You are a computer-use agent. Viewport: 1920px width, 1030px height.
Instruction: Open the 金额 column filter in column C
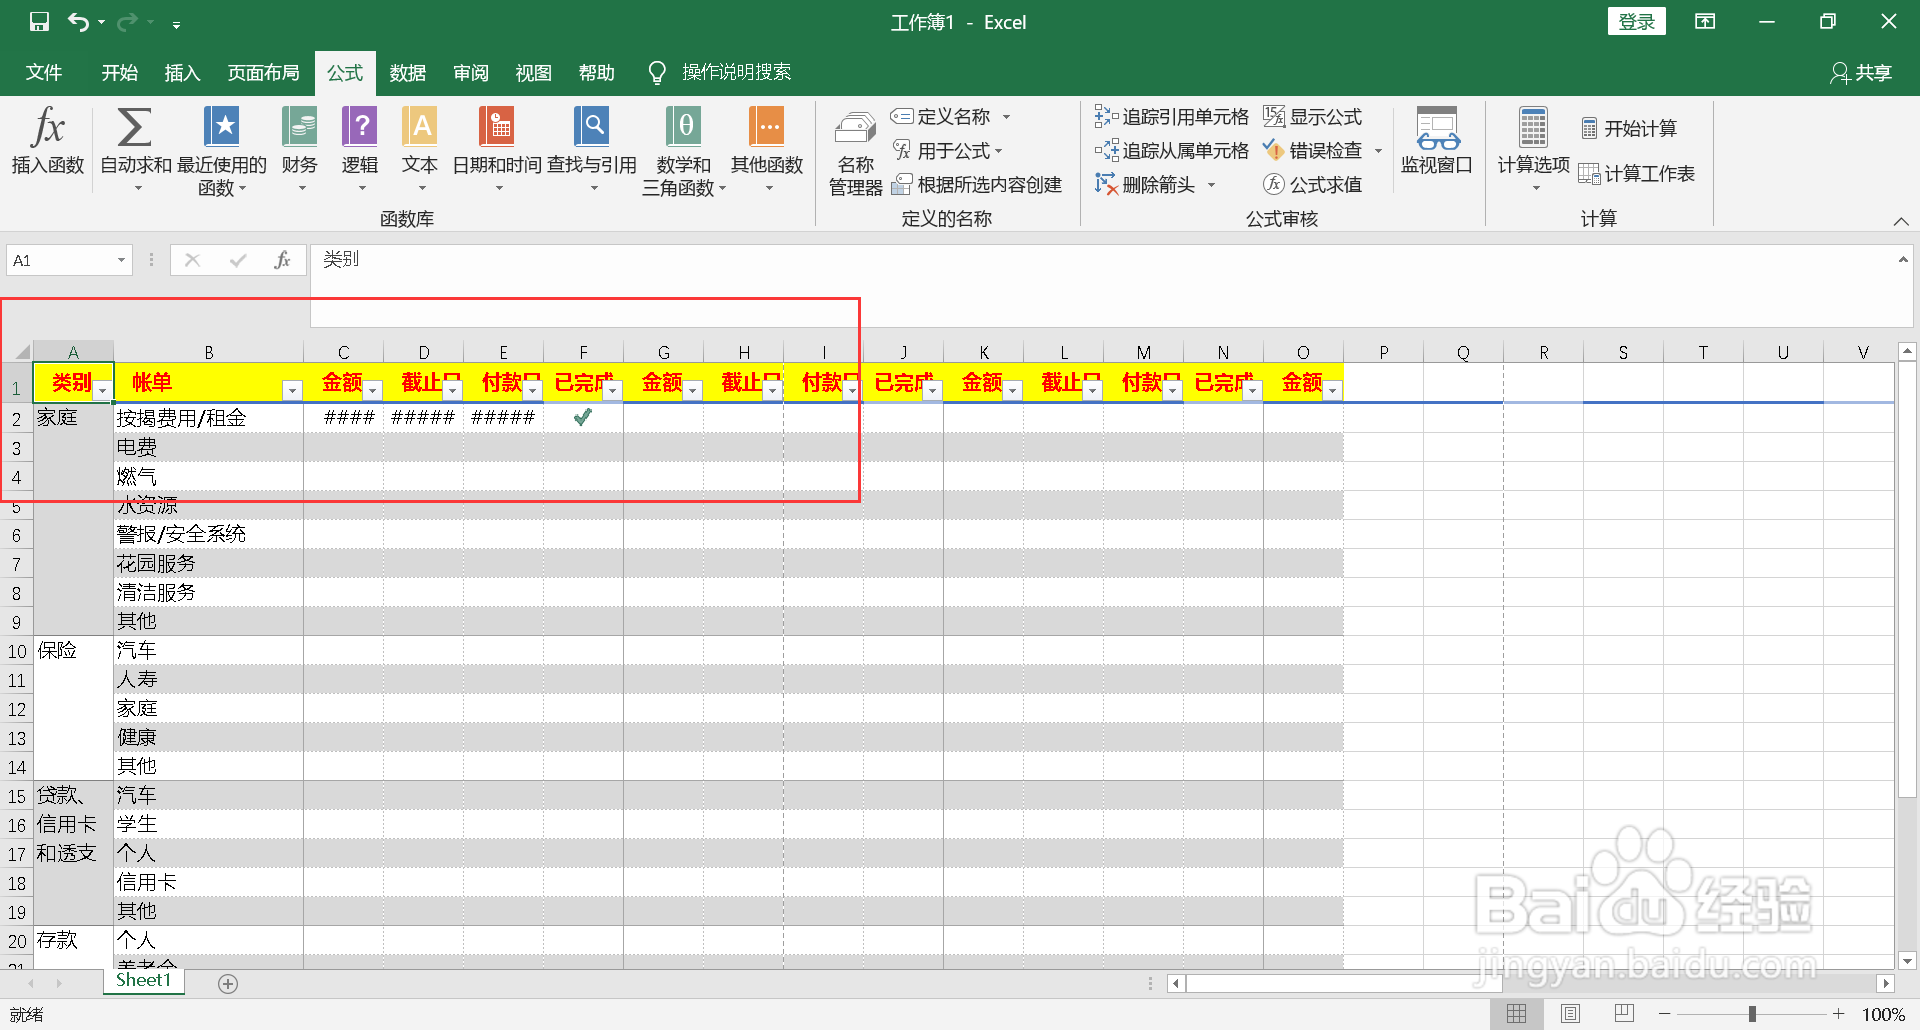point(372,389)
